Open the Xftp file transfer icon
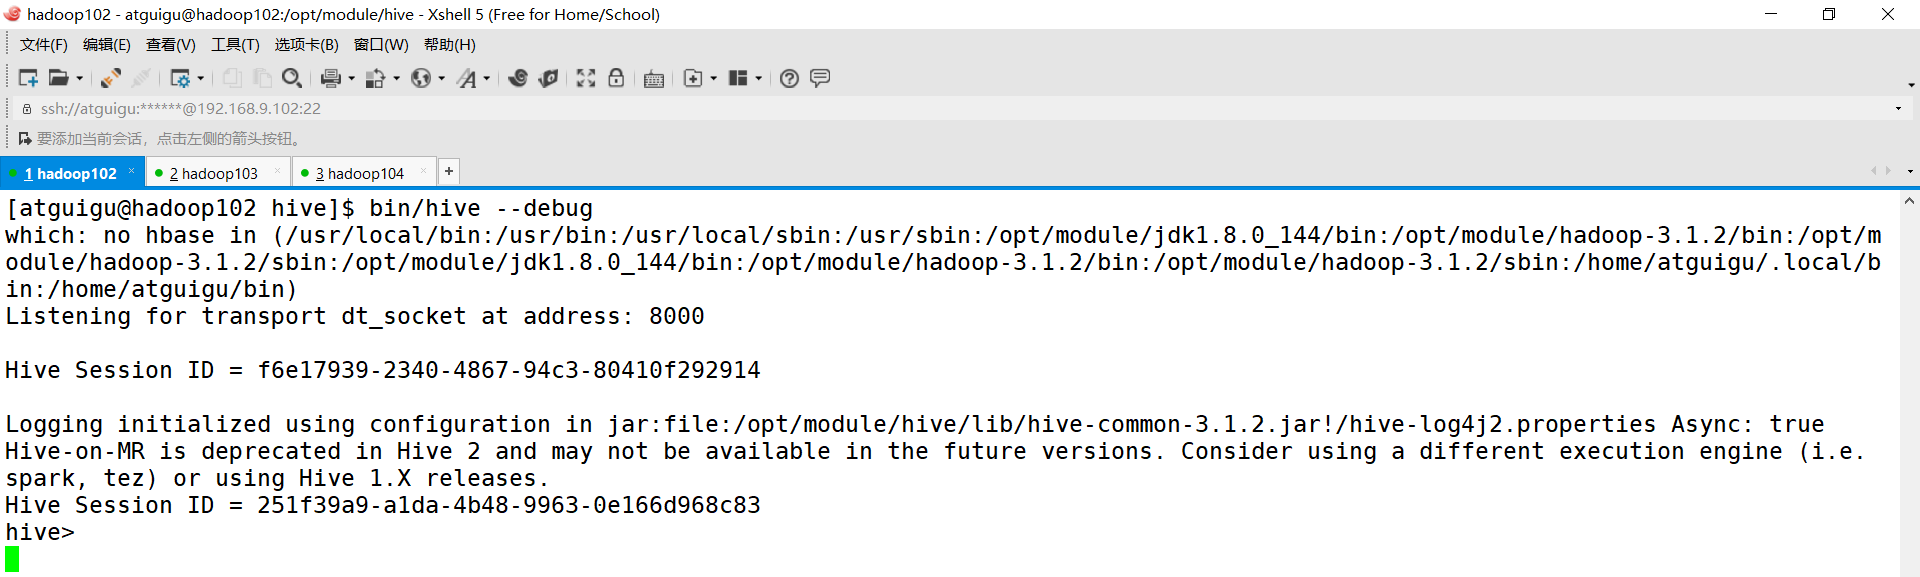 click(548, 78)
